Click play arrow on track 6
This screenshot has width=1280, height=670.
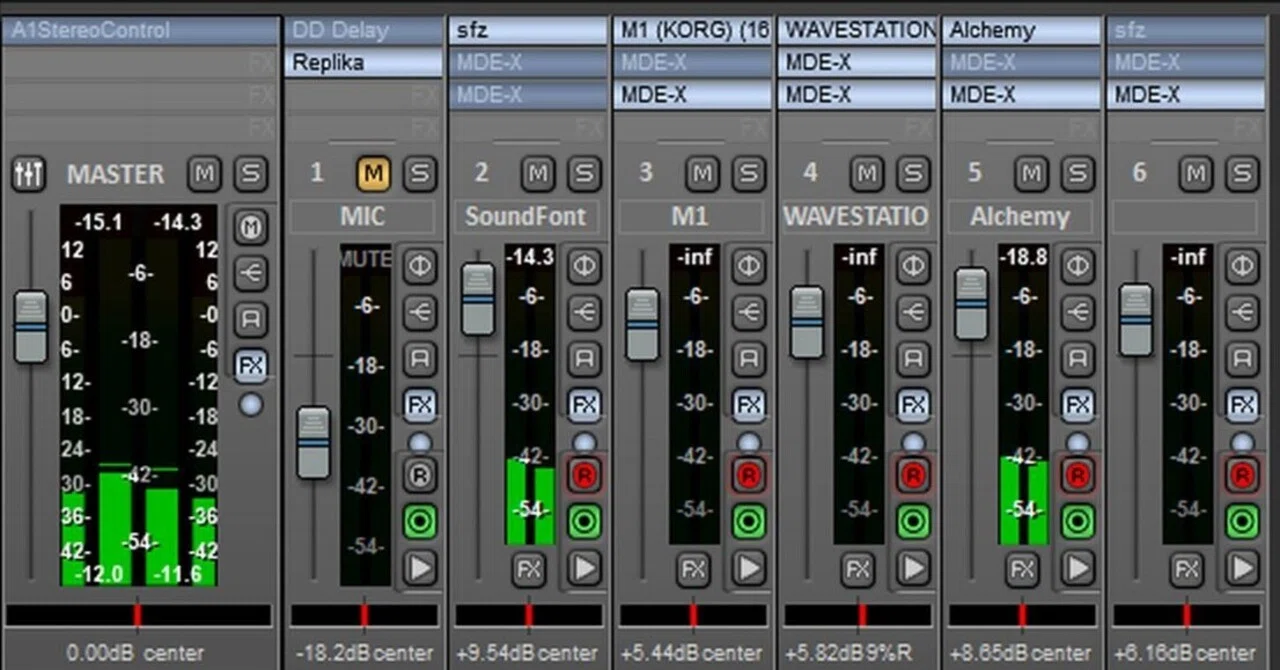pos(1242,569)
